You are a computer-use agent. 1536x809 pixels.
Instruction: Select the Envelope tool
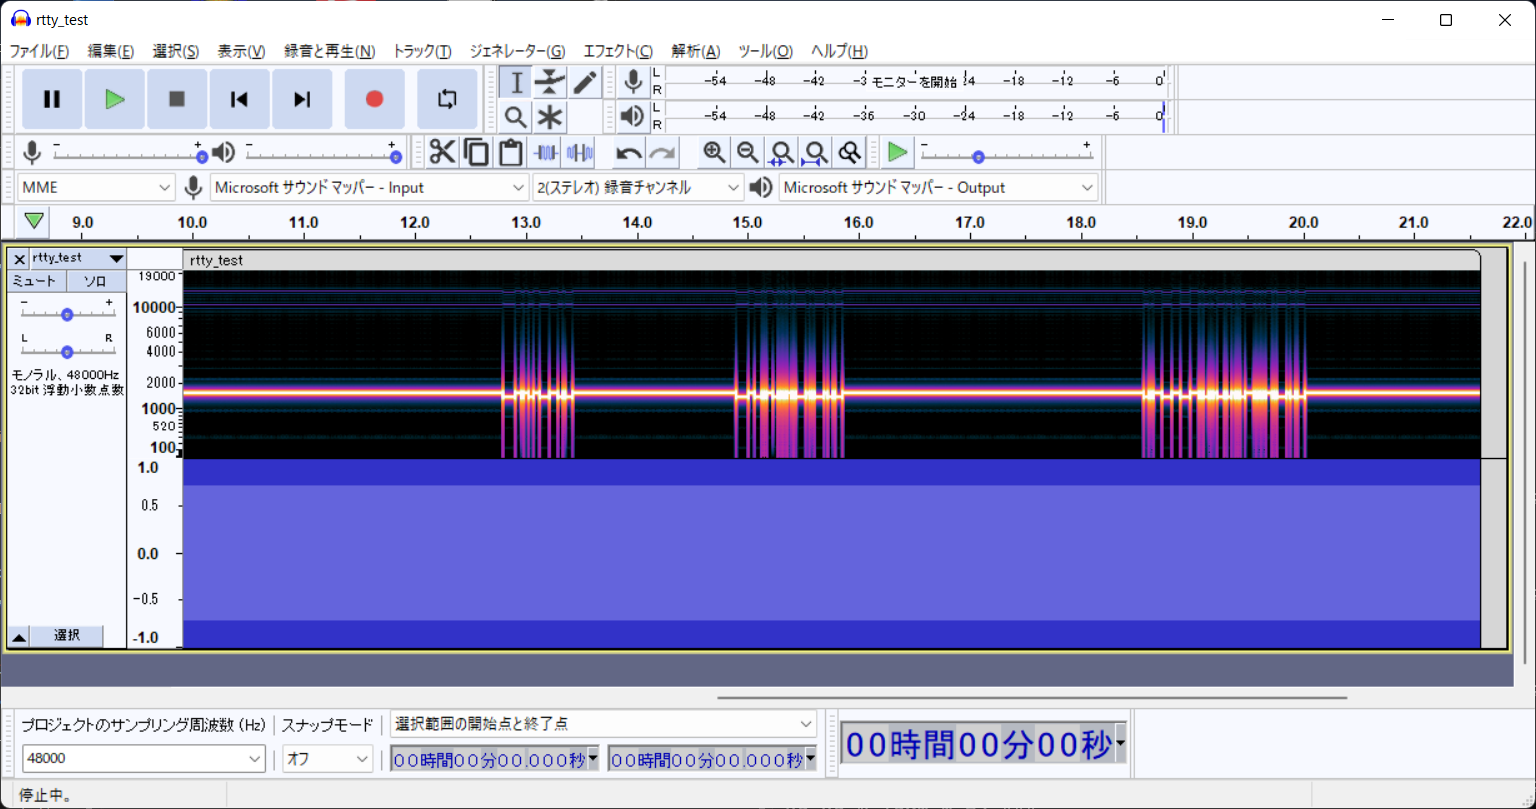coord(550,82)
